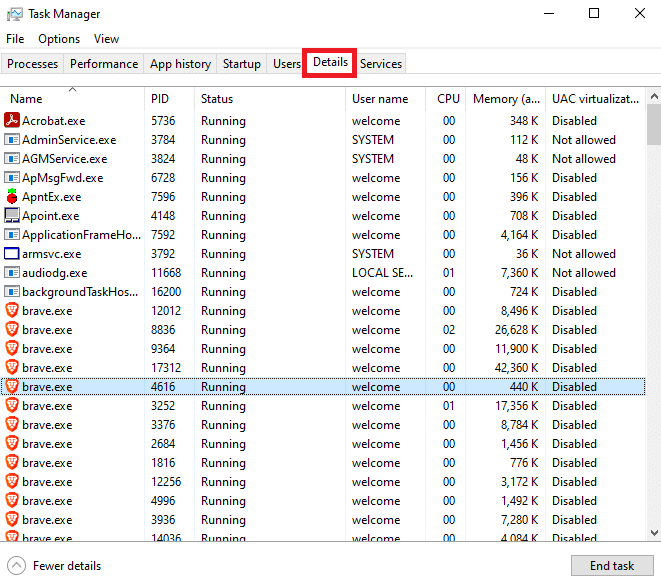Click the memory value 26,628 K
The image size is (661, 587).
click(x=516, y=330)
